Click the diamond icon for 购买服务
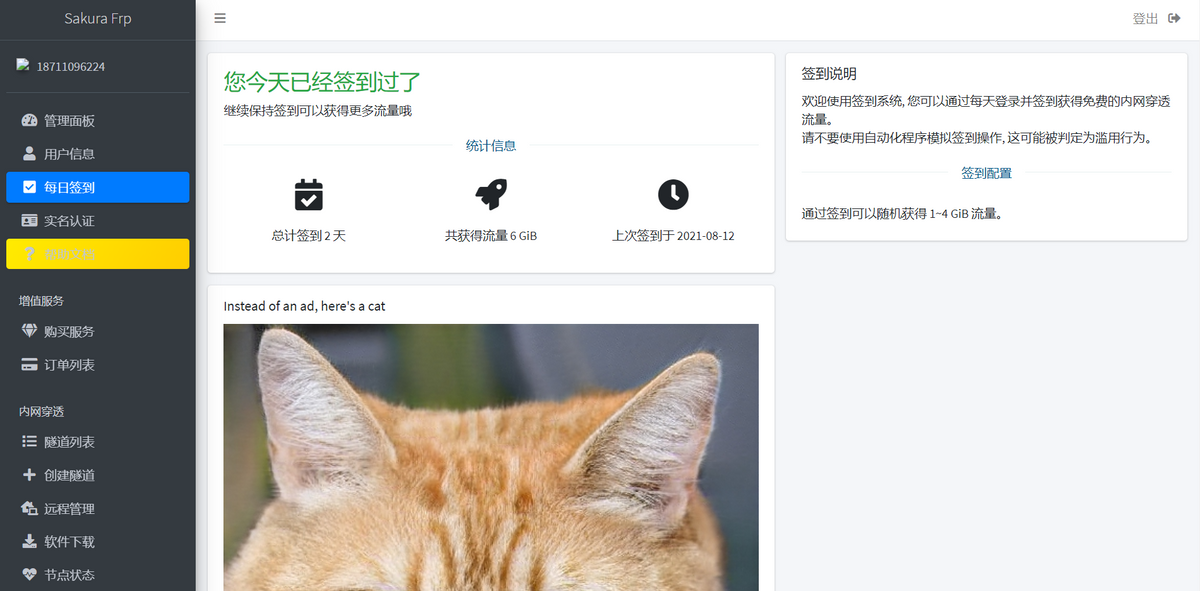 (x=29, y=331)
